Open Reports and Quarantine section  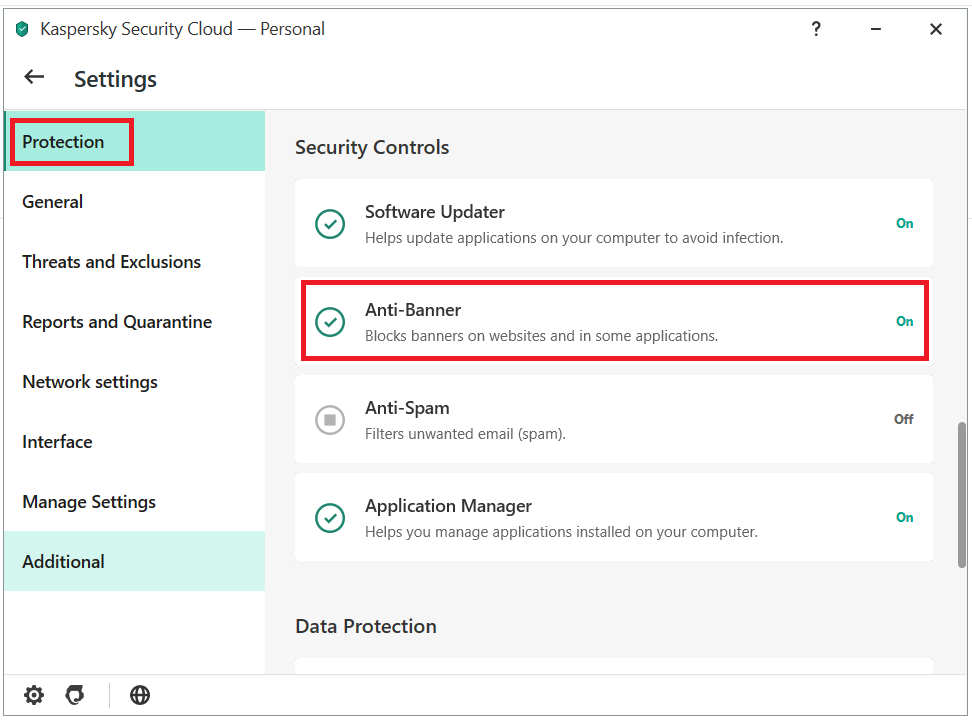135,322
